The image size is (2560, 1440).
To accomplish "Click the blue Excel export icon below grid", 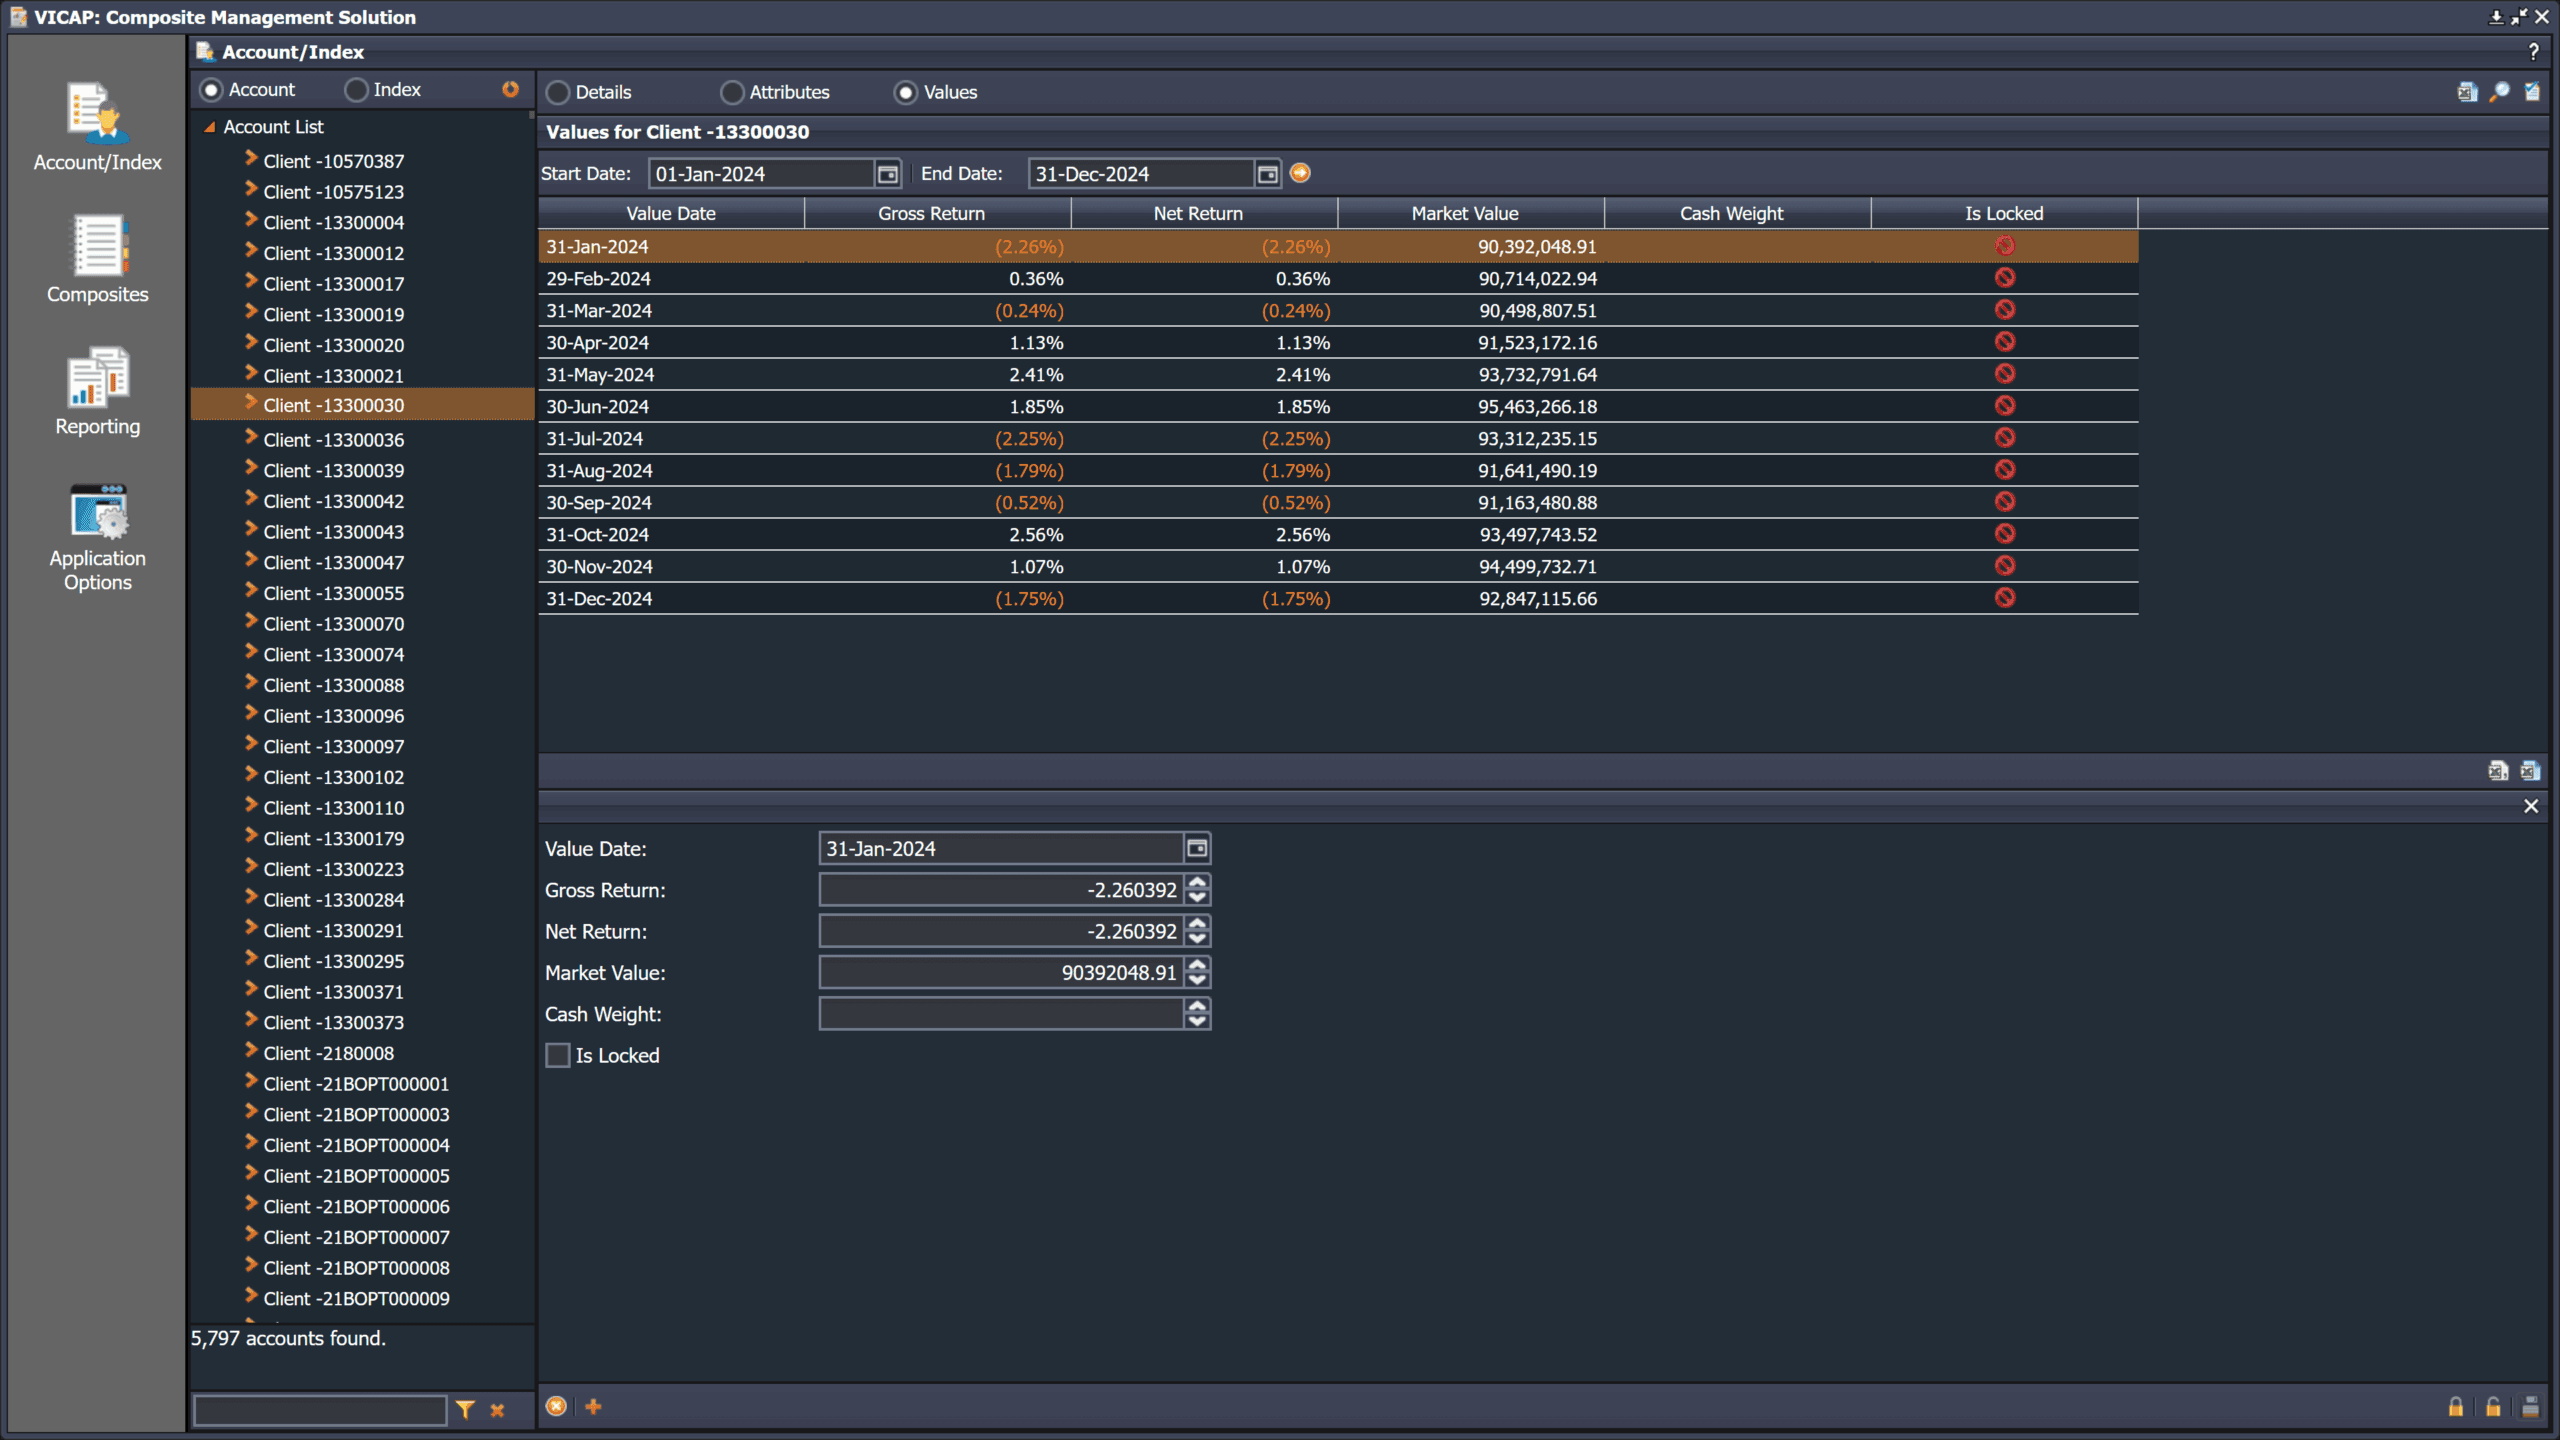I will (x=2530, y=770).
